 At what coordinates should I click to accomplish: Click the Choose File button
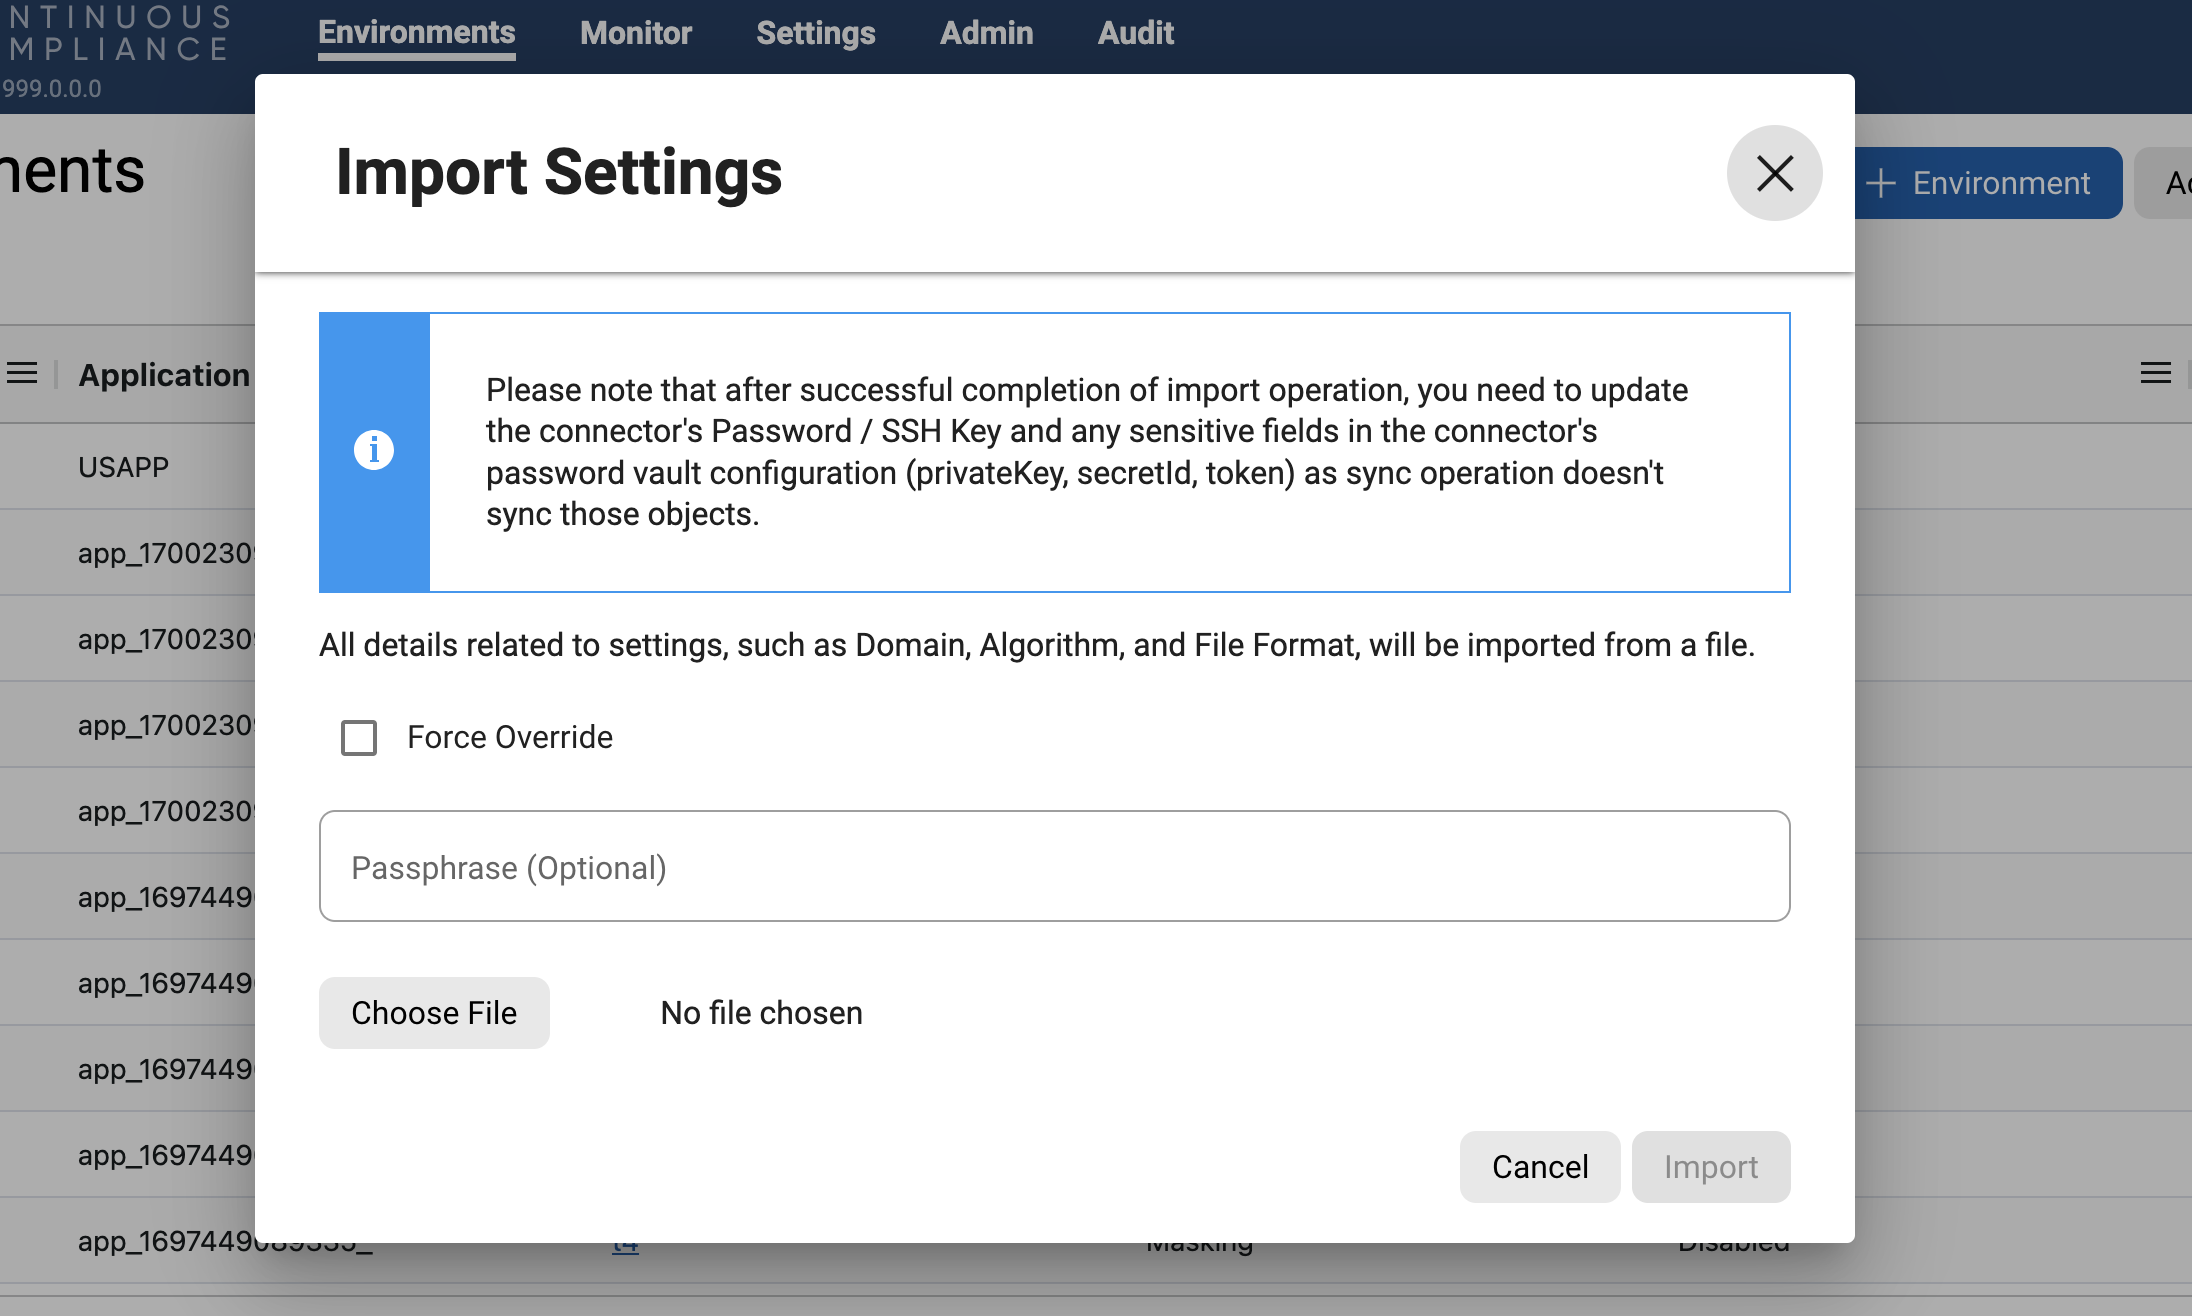433,1012
